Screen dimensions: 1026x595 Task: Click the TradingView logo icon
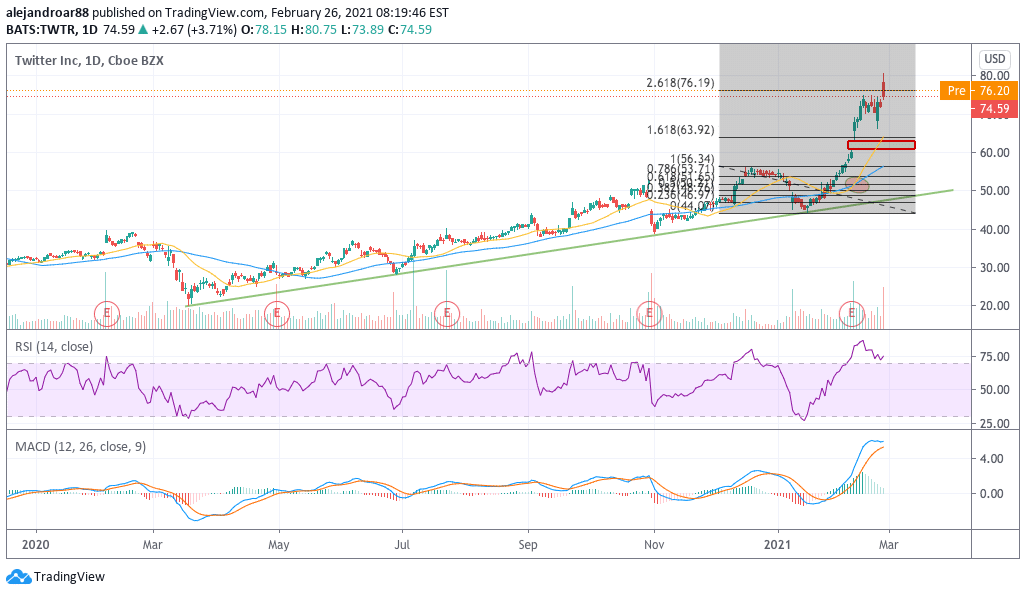pyautogui.click(x=18, y=577)
